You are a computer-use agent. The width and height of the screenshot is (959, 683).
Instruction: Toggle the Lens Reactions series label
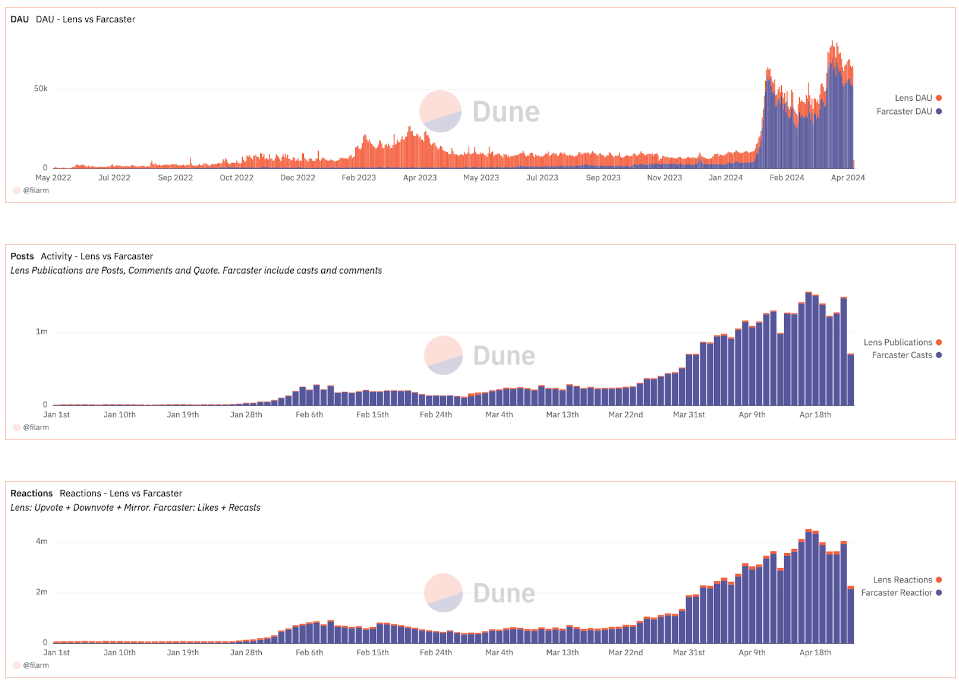(x=903, y=580)
